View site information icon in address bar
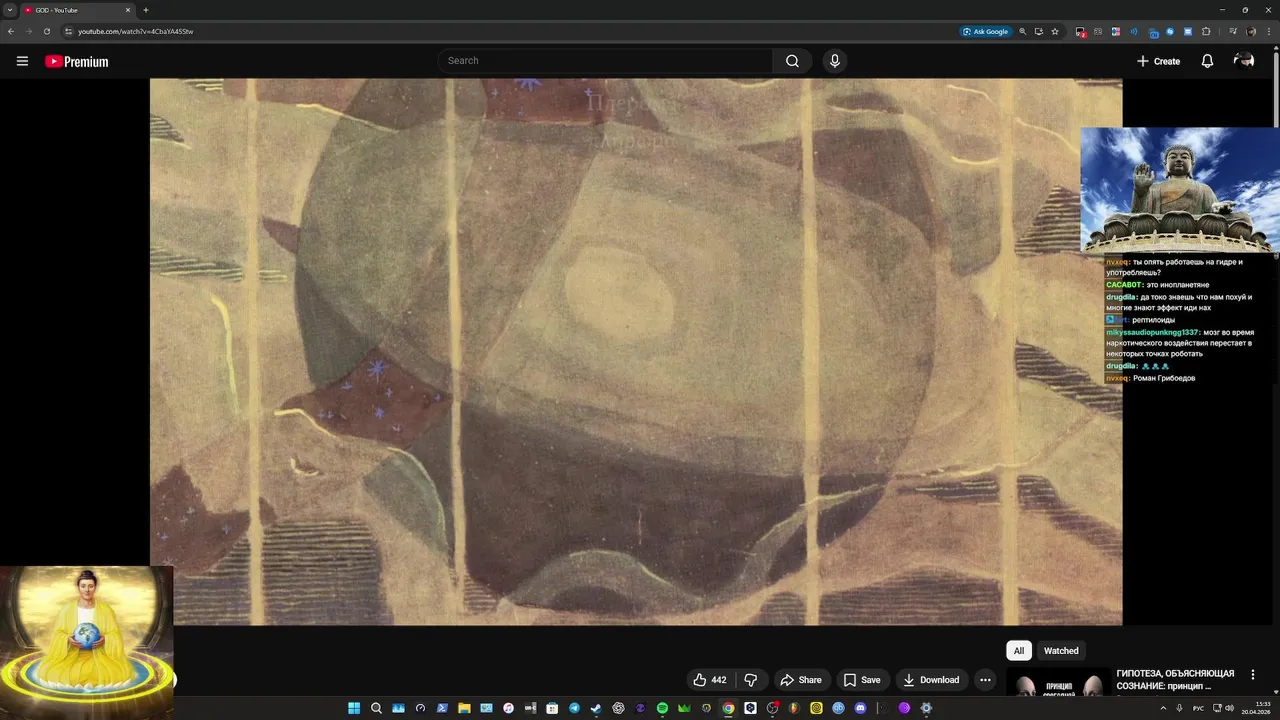 tap(68, 32)
